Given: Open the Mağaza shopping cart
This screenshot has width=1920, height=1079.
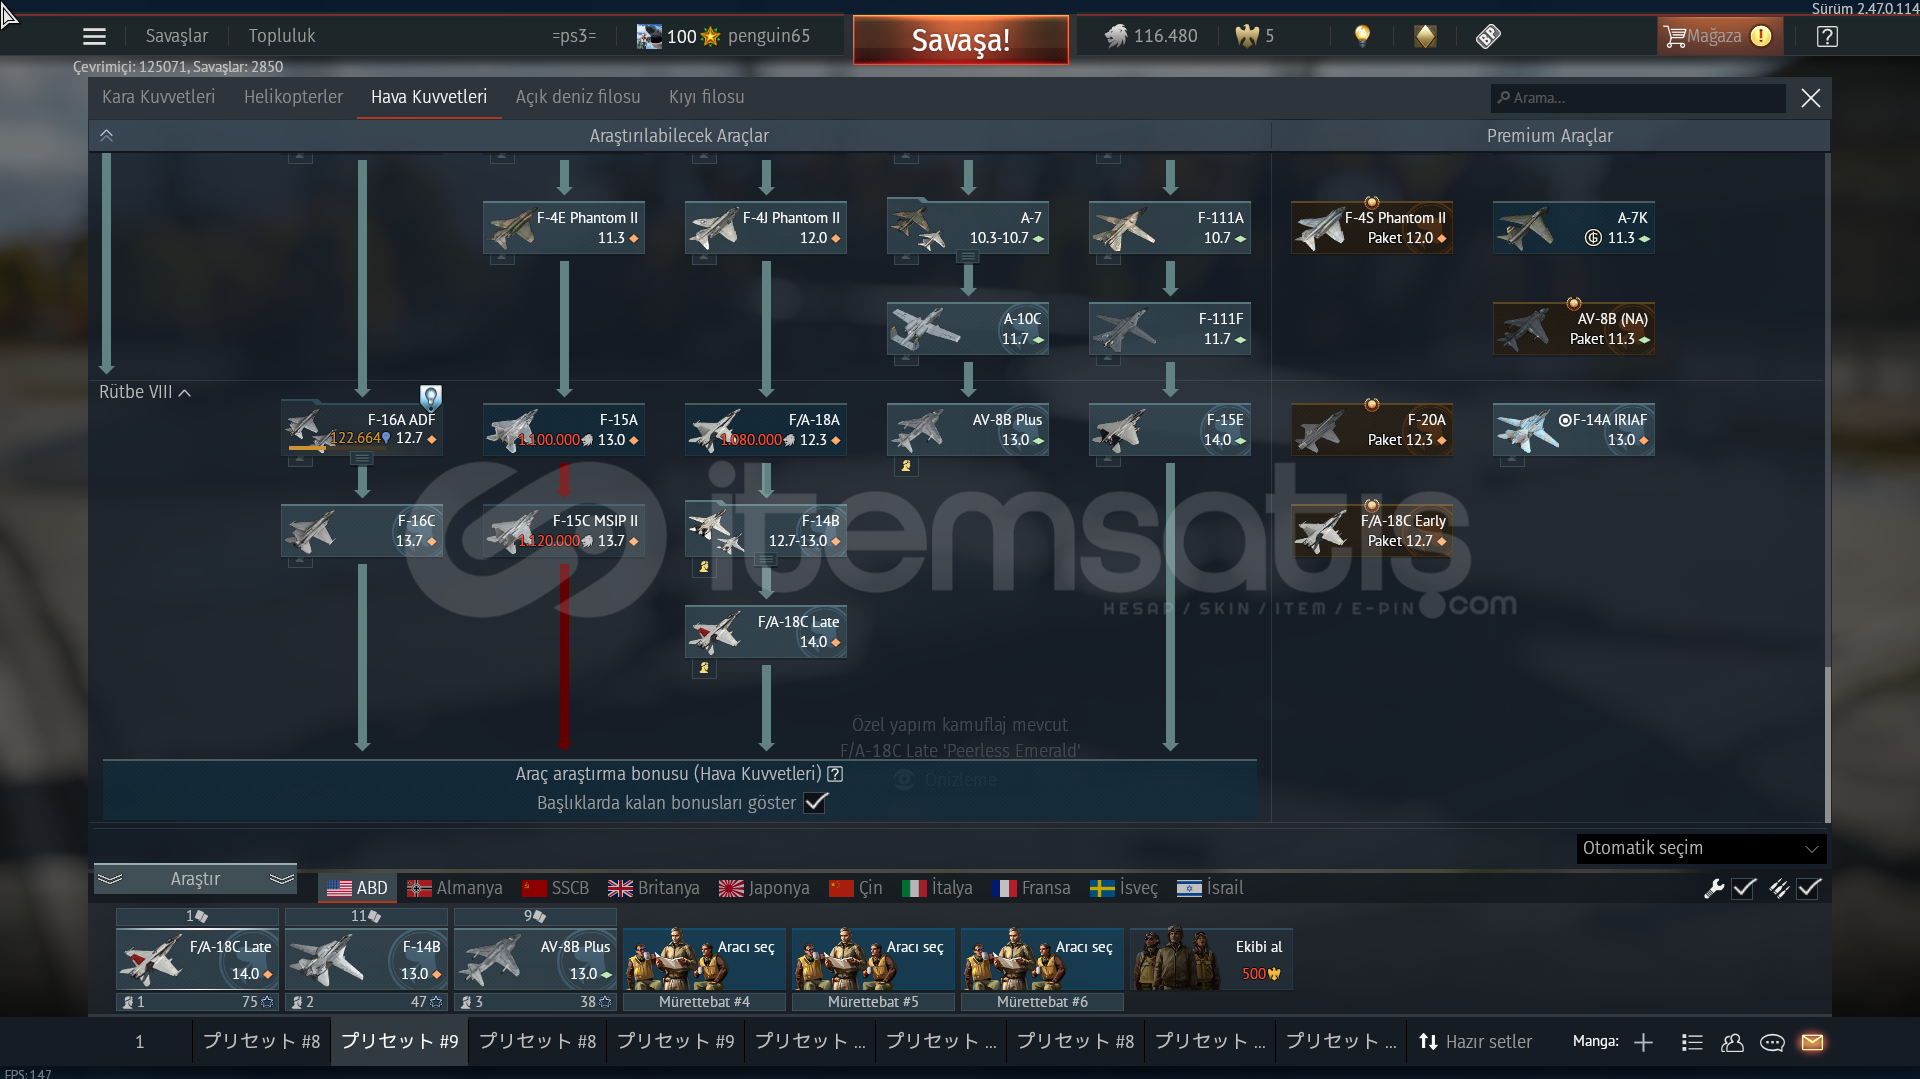Looking at the screenshot, I should pos(1718,36).
